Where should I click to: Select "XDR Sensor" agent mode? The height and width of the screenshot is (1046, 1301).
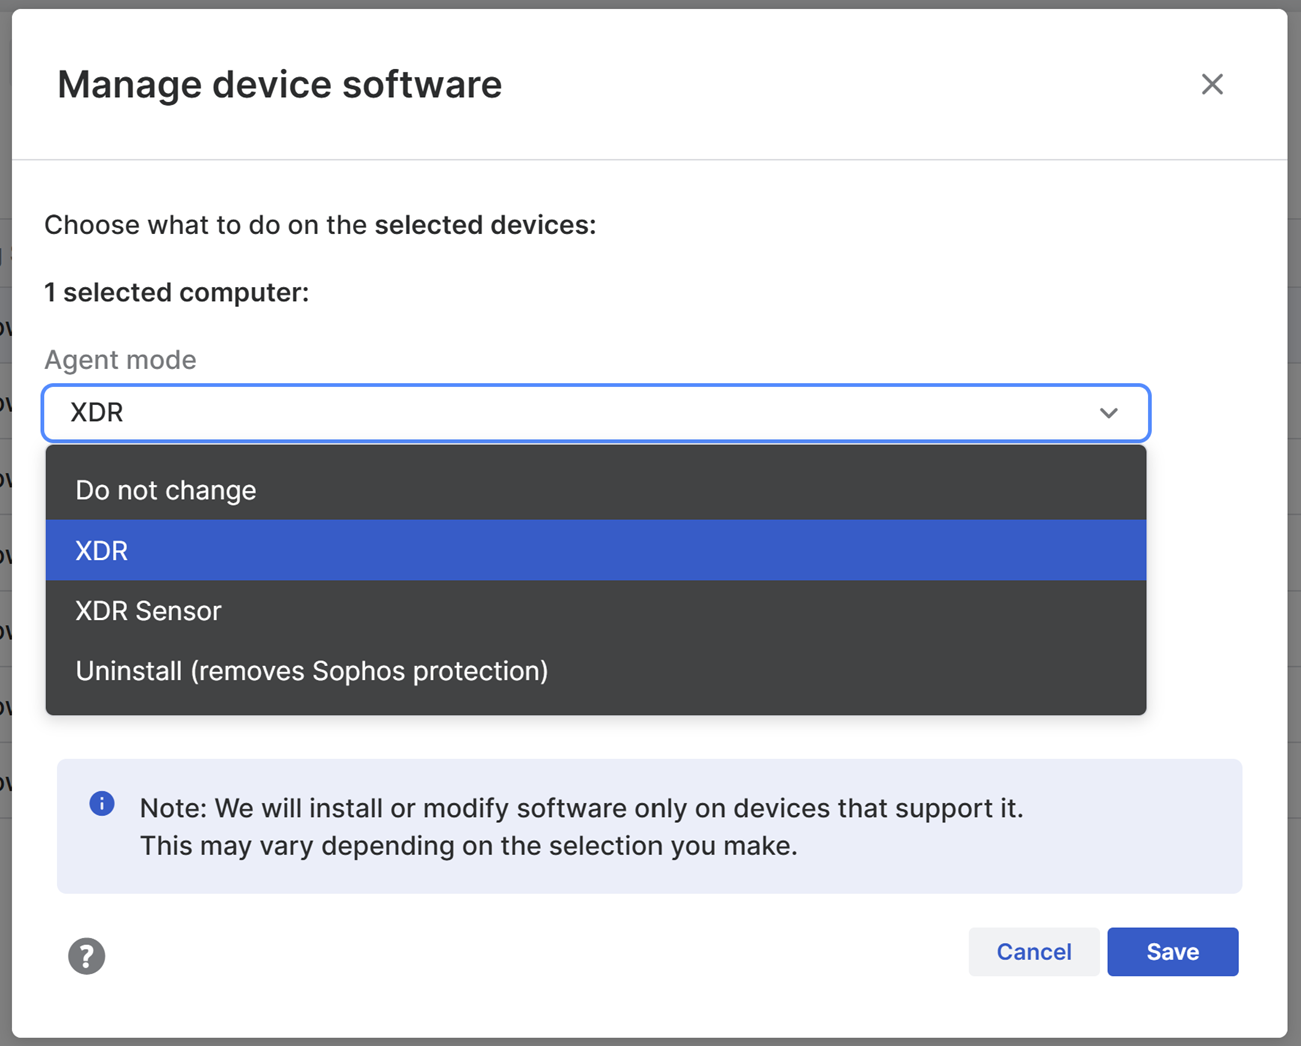[148, 610]
